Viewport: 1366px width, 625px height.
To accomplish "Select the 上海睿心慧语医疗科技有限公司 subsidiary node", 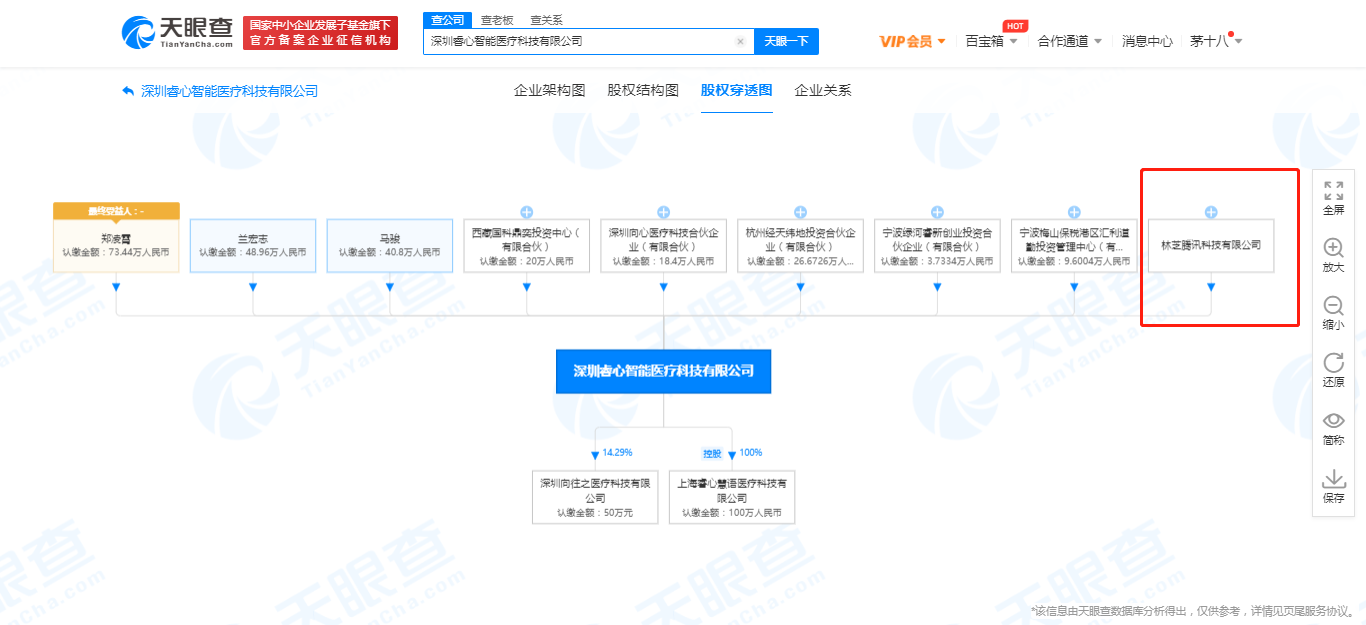I will pyautogui.click(x=732, y=497).
